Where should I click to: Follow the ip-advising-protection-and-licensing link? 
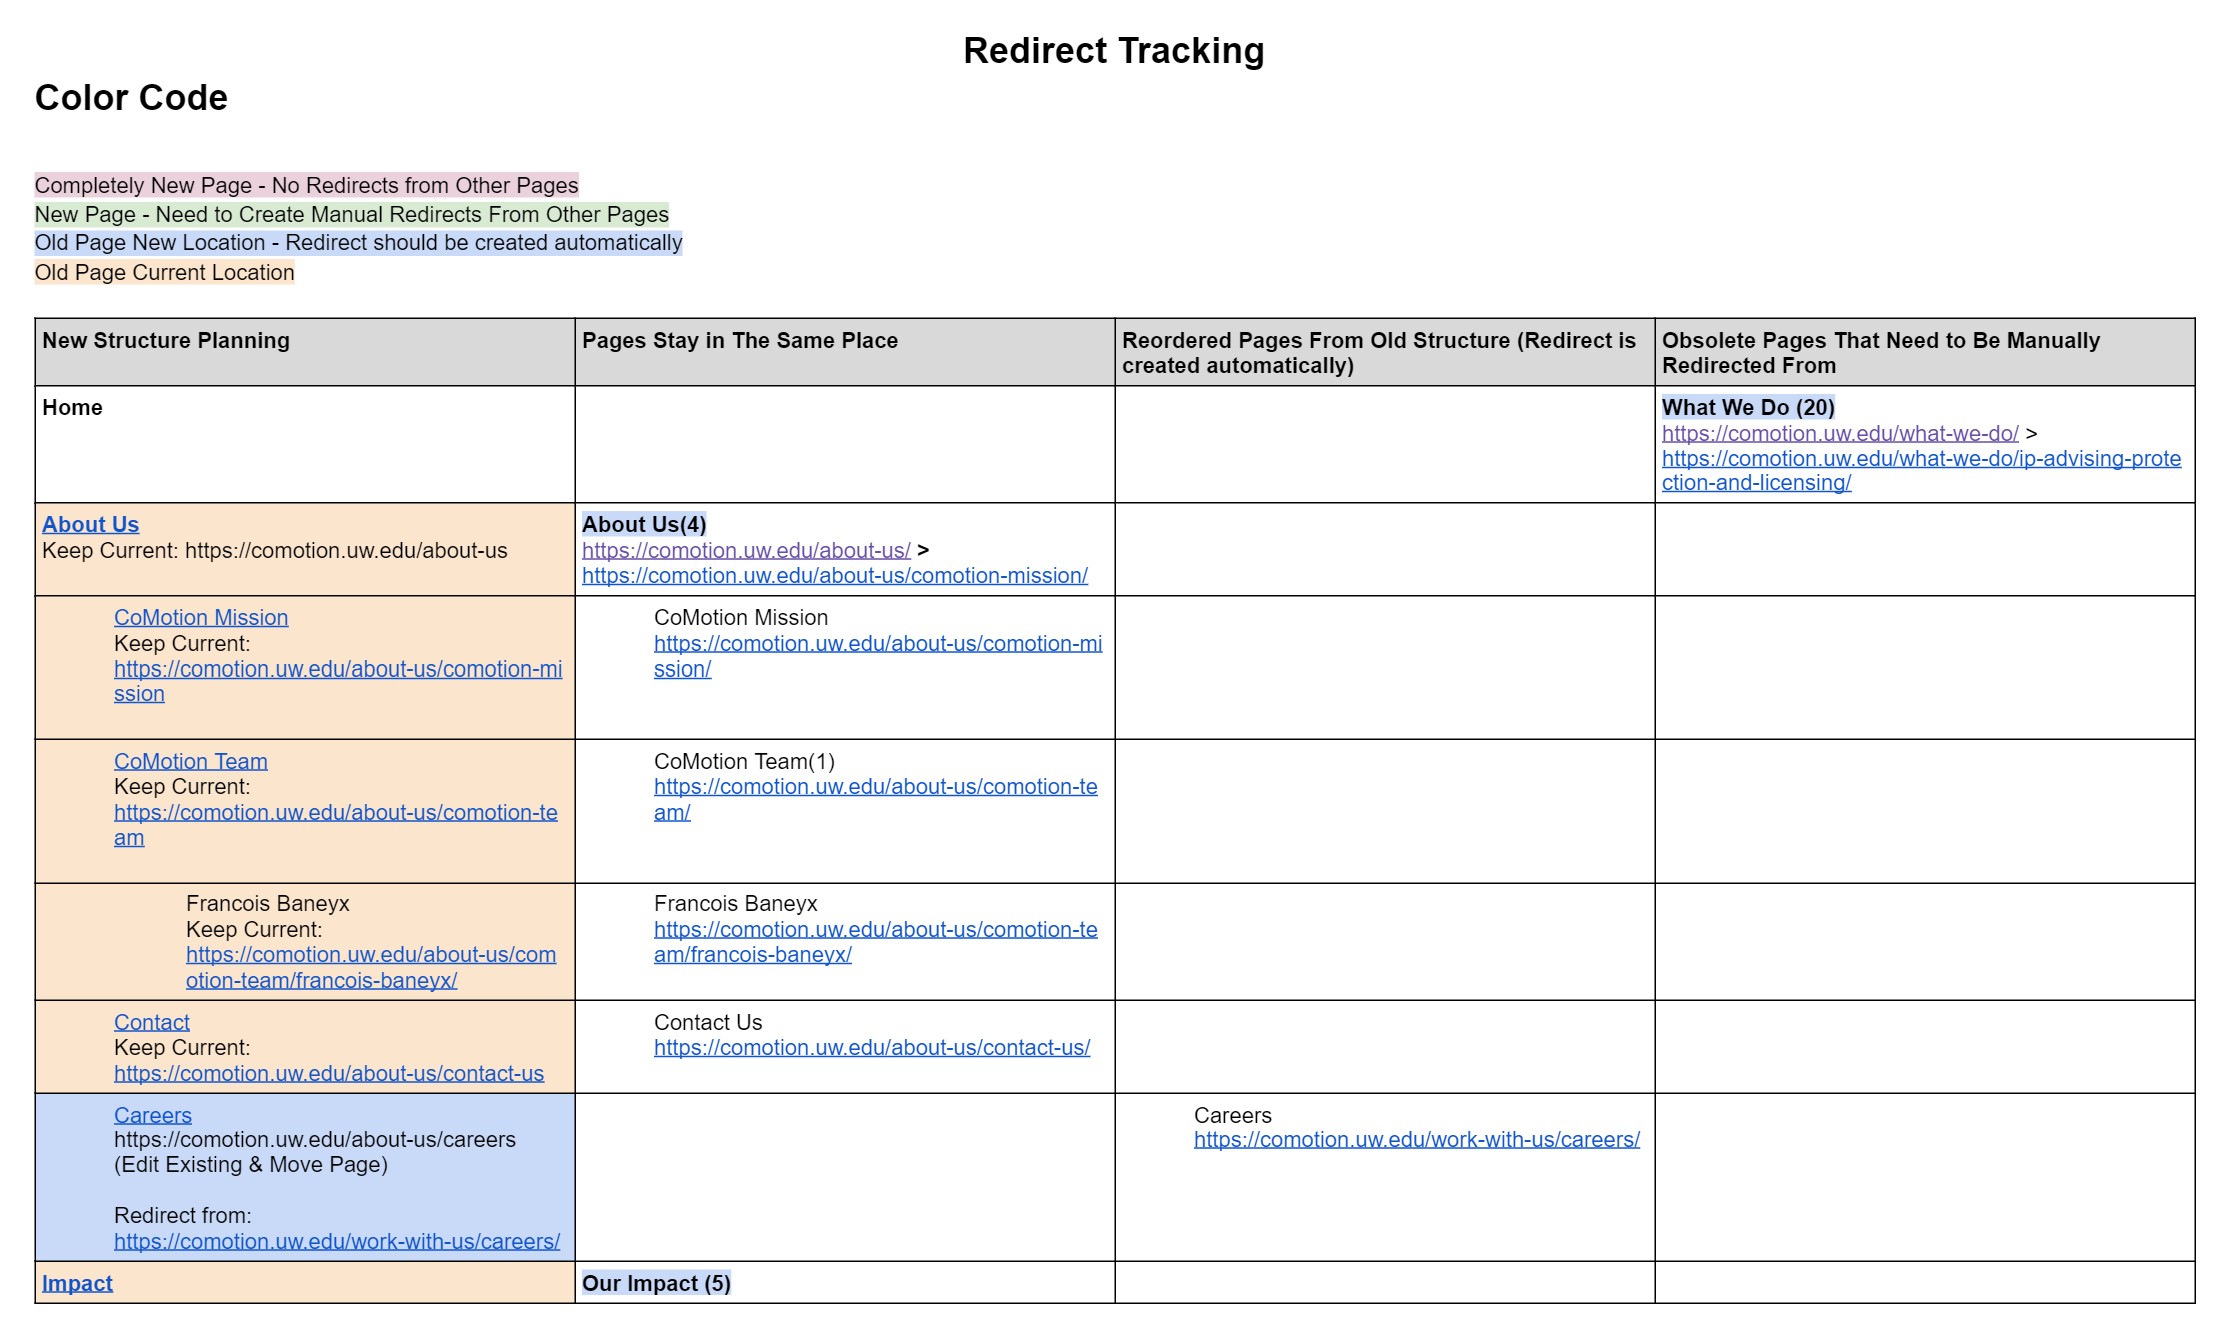tap(1921, 470)
